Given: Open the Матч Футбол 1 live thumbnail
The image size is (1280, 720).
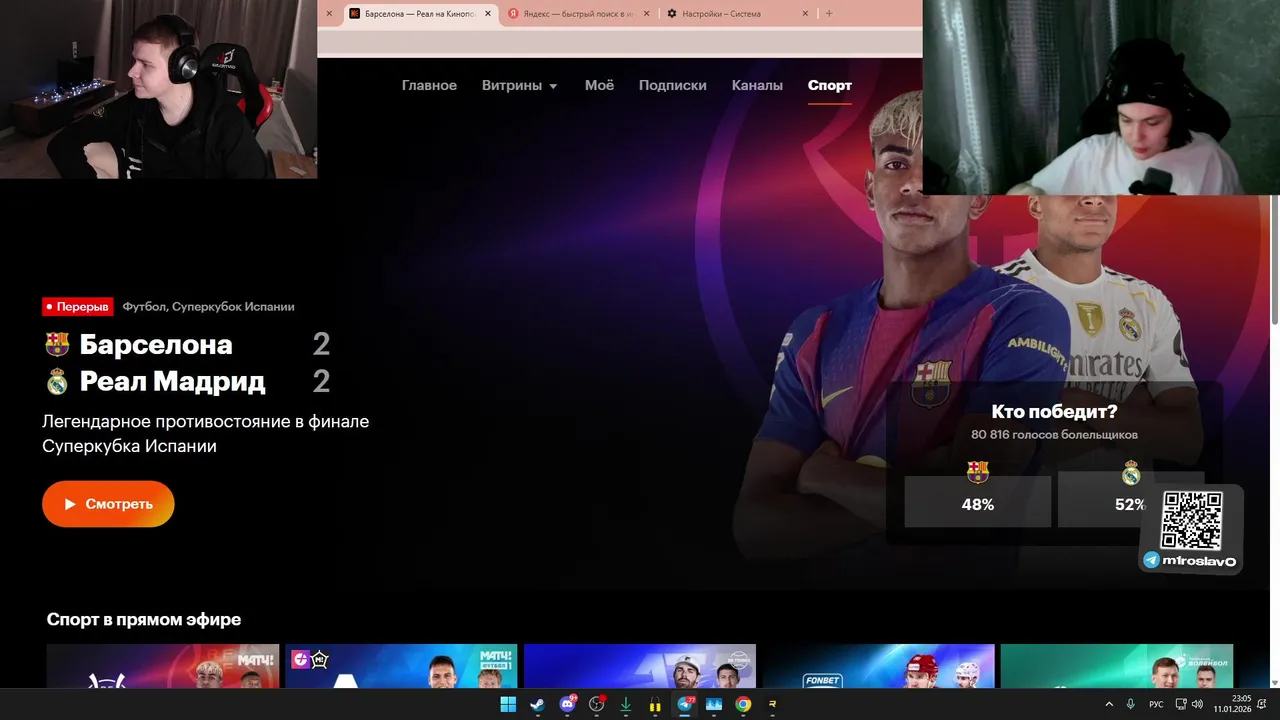Looking at the screenshot, I should [x=401, y=666].
